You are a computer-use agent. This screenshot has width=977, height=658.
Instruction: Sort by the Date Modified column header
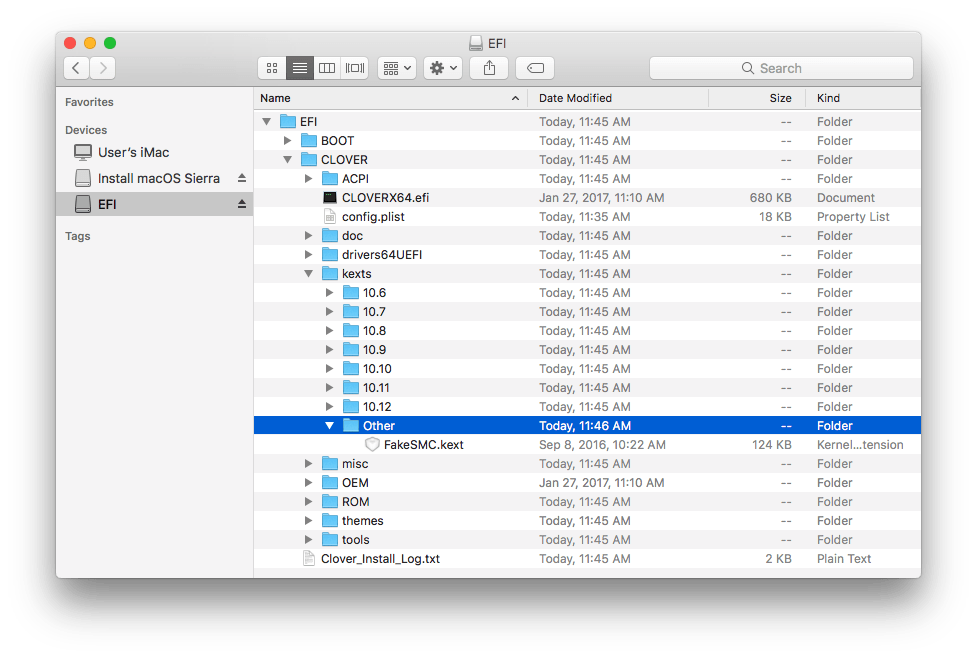coord(618,98)
